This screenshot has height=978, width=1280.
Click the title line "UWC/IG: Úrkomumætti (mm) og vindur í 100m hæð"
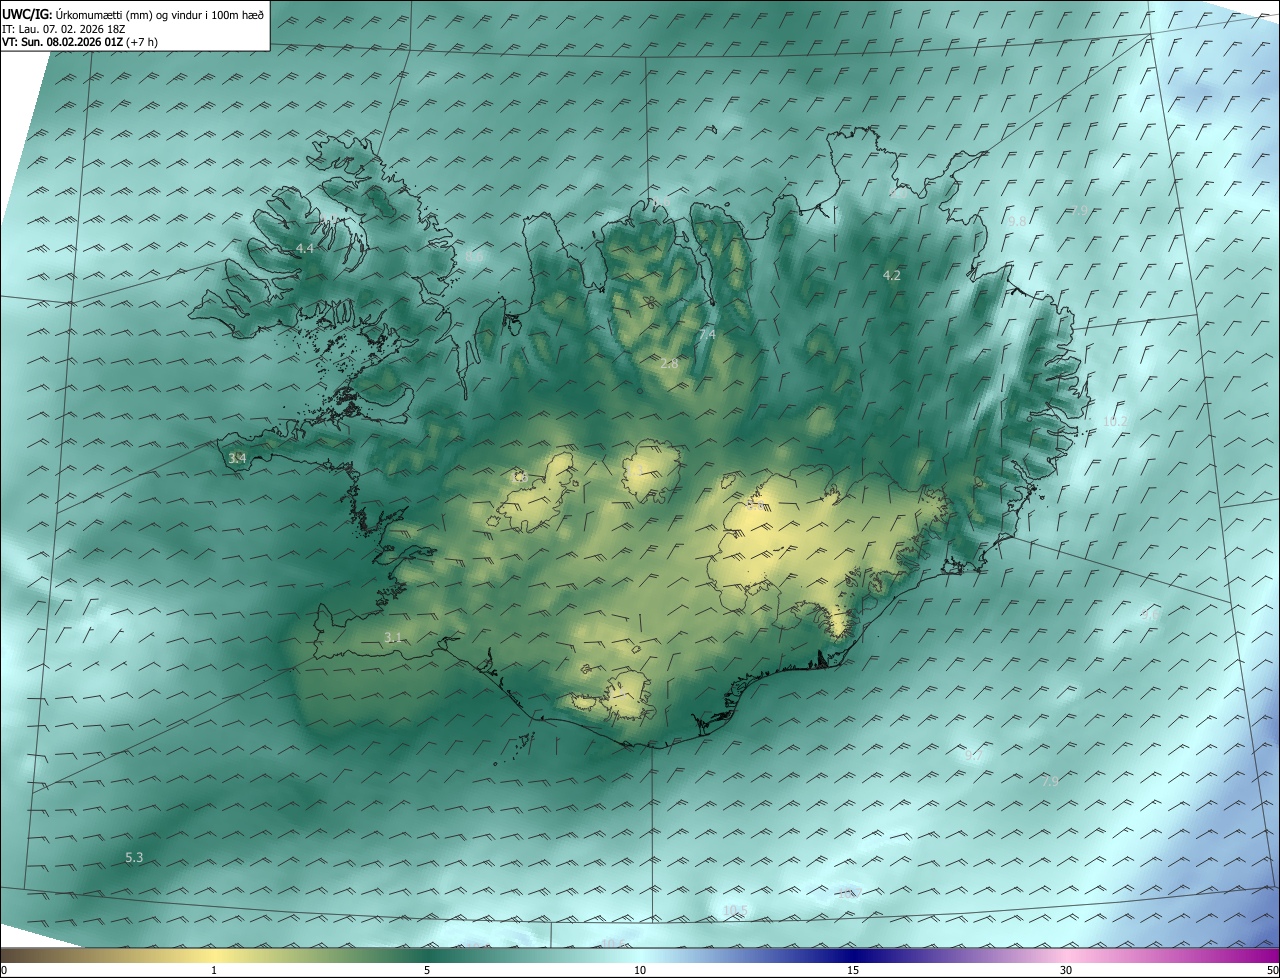[x=133, y=13]
